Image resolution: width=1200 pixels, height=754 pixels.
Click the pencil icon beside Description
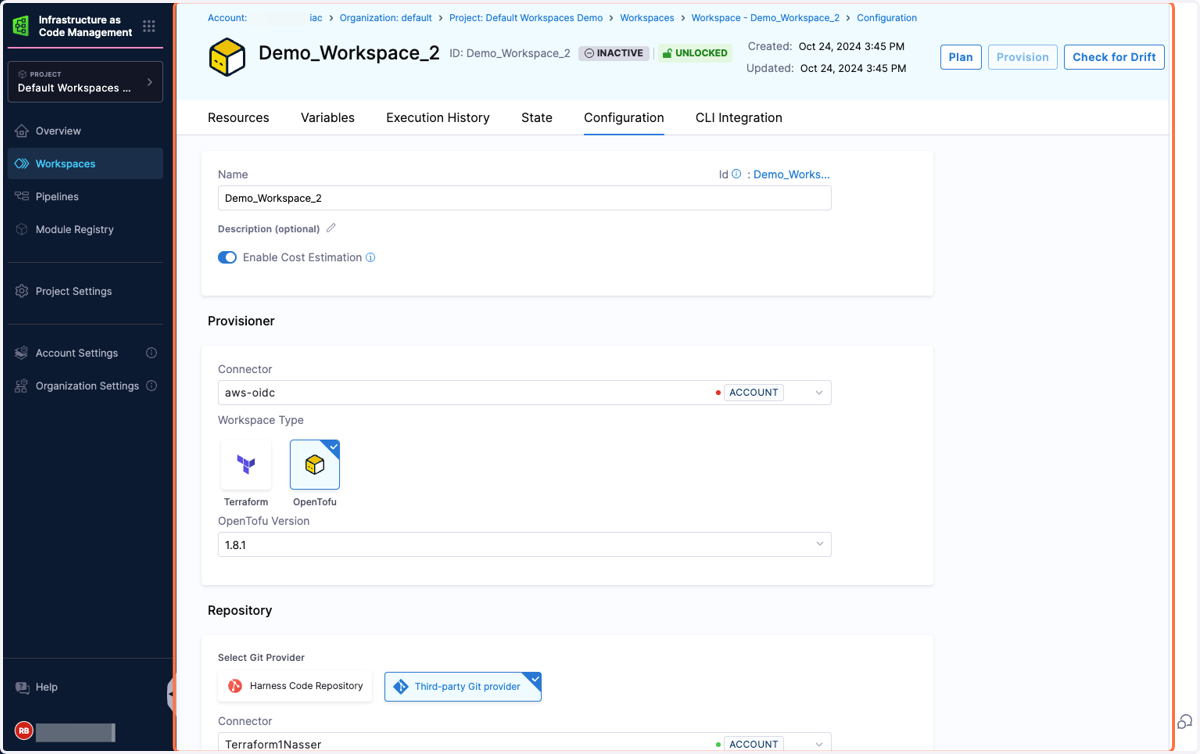coord(331,229)
